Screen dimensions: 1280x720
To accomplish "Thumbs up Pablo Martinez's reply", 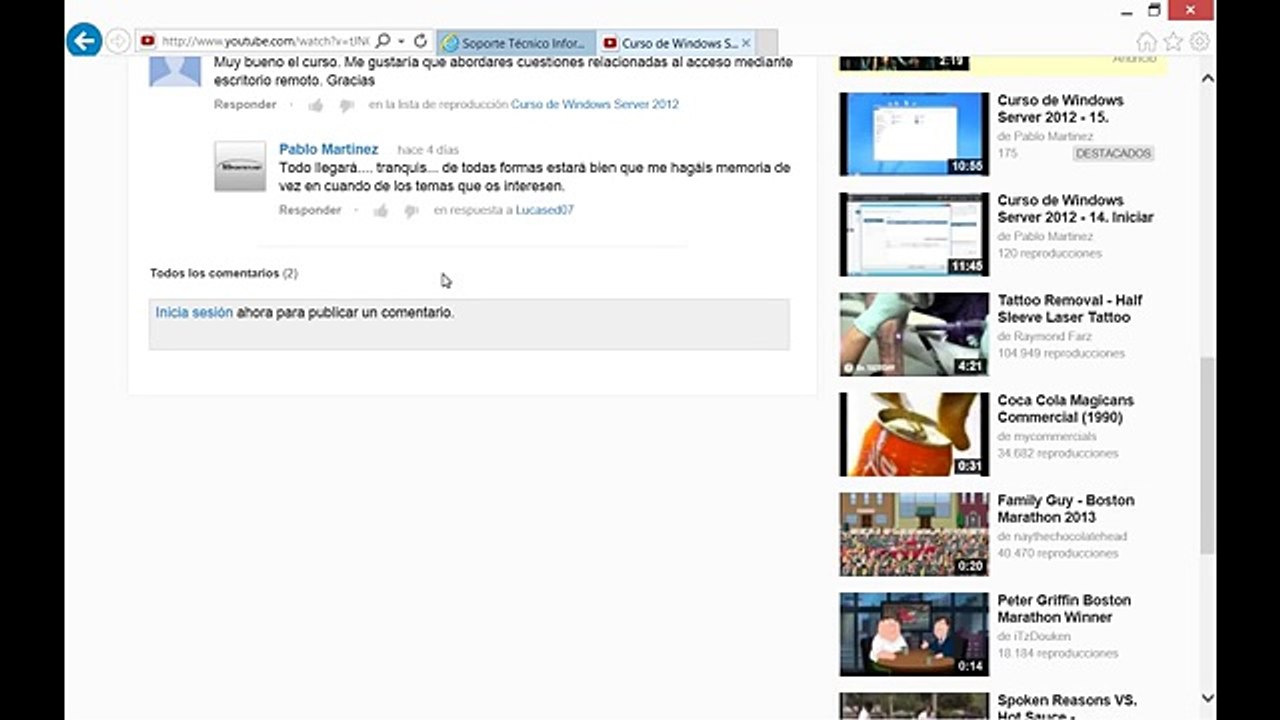I will [x=381, y=211].
